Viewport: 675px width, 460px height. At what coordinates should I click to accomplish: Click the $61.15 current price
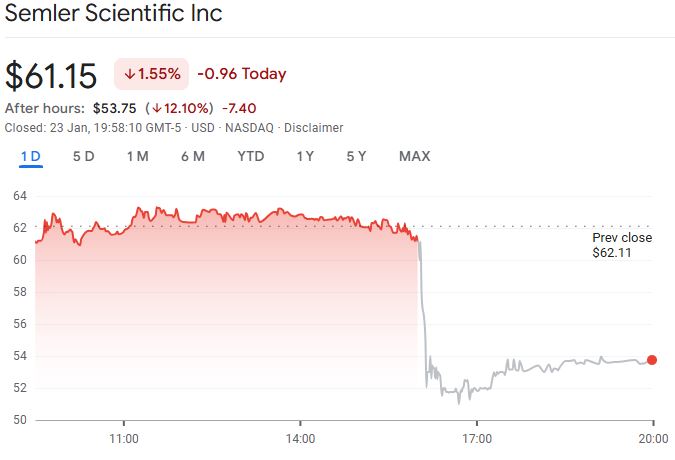[51, 75]
